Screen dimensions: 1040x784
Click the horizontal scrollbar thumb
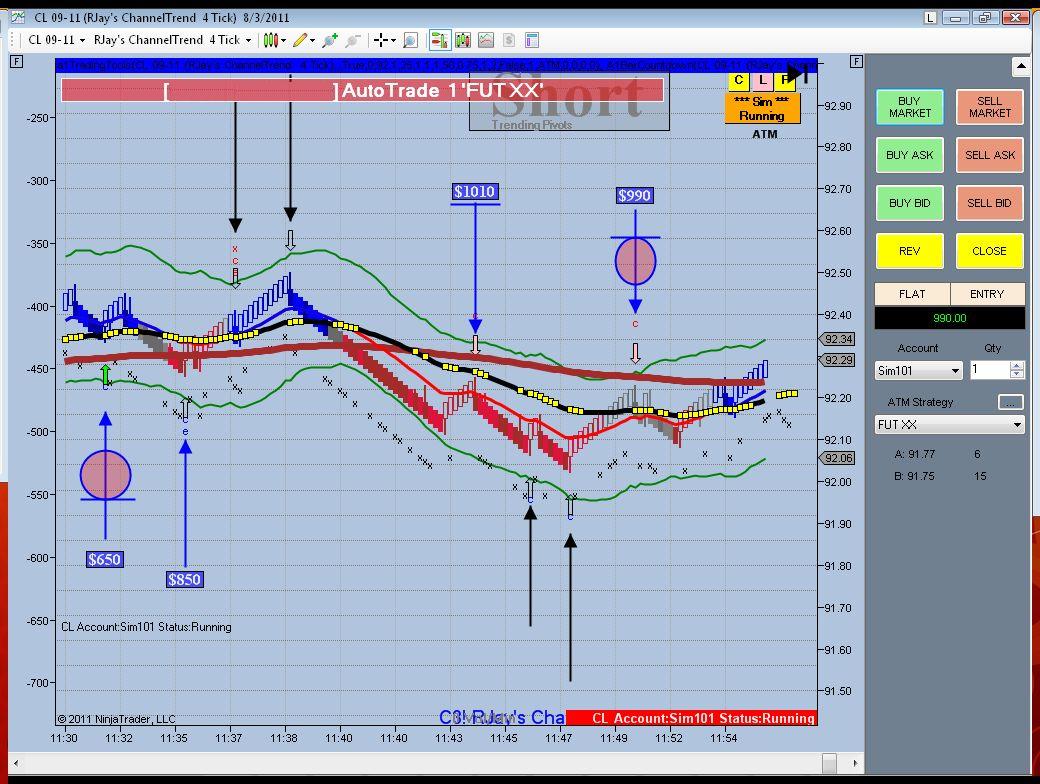(829, 763)
